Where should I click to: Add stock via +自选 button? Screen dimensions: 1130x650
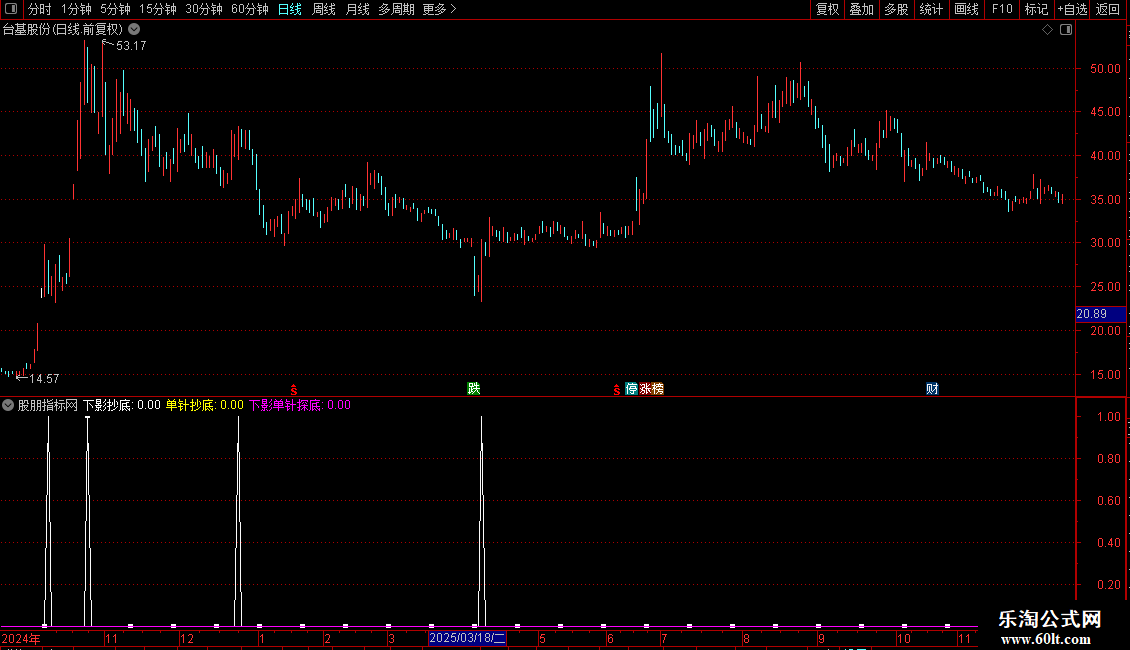tap(1072, 9)
